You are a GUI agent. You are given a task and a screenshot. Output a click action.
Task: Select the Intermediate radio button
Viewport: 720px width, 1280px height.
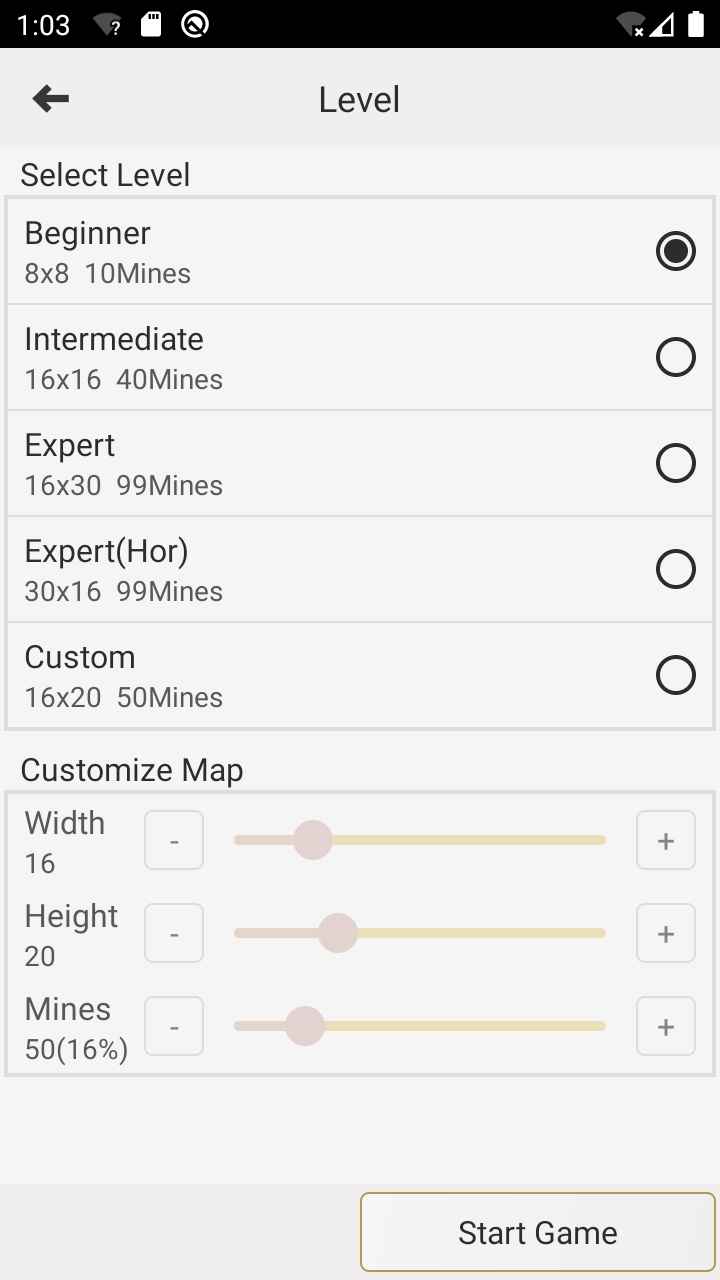tap(676, 357)
